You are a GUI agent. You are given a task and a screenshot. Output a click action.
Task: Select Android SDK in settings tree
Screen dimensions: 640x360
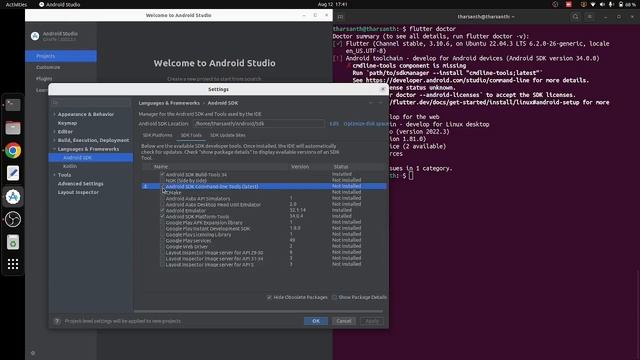click(91, 158)
